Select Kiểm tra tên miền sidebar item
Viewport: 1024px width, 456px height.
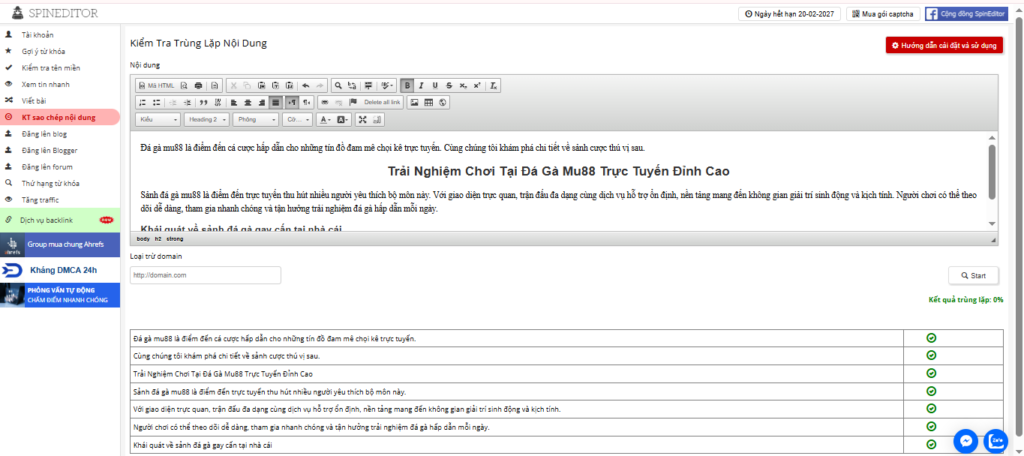coord(50,67)
